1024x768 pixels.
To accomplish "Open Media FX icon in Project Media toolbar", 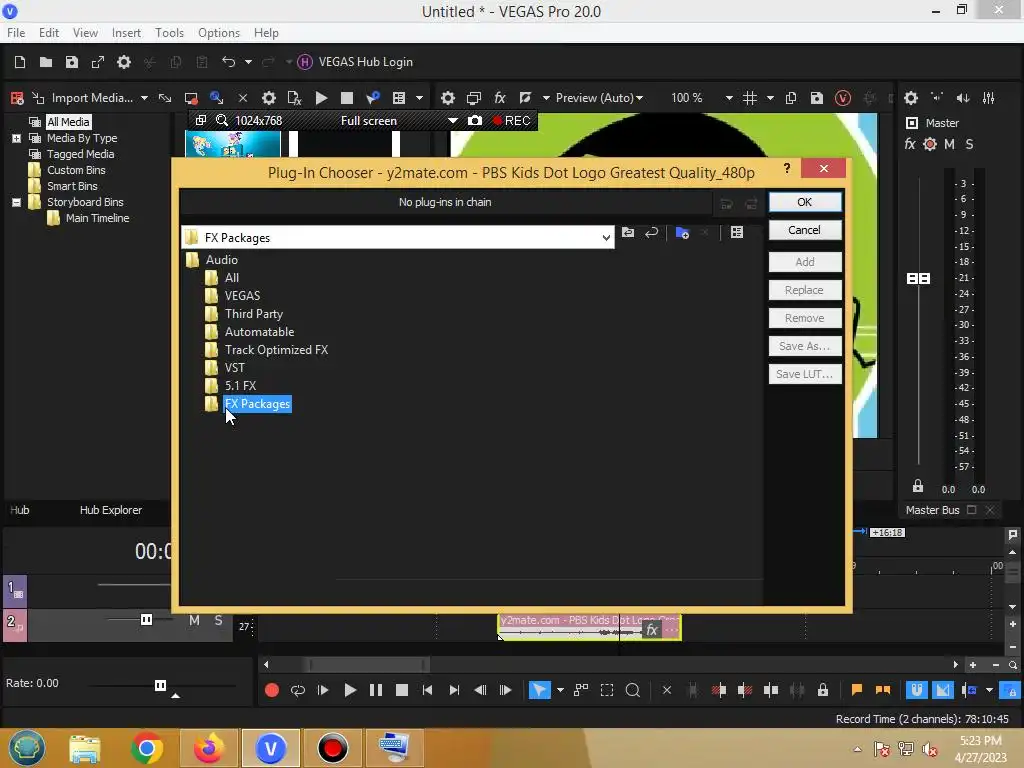I will coord(294,98).
